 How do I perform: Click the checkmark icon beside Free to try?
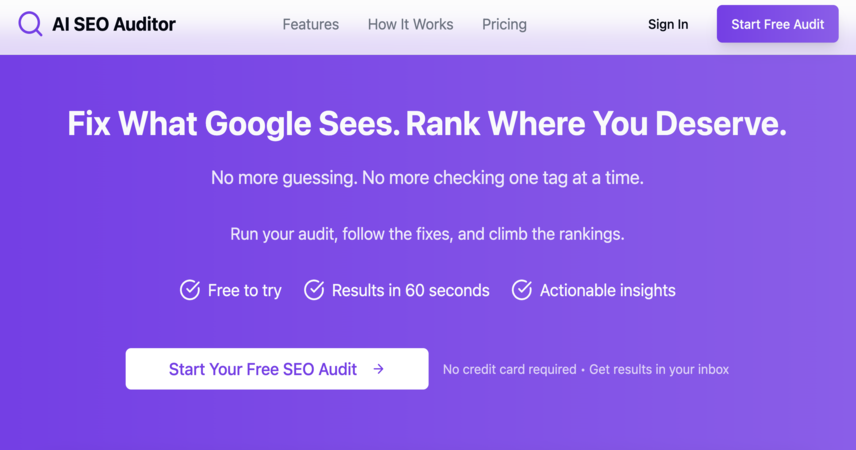(190, 290)
